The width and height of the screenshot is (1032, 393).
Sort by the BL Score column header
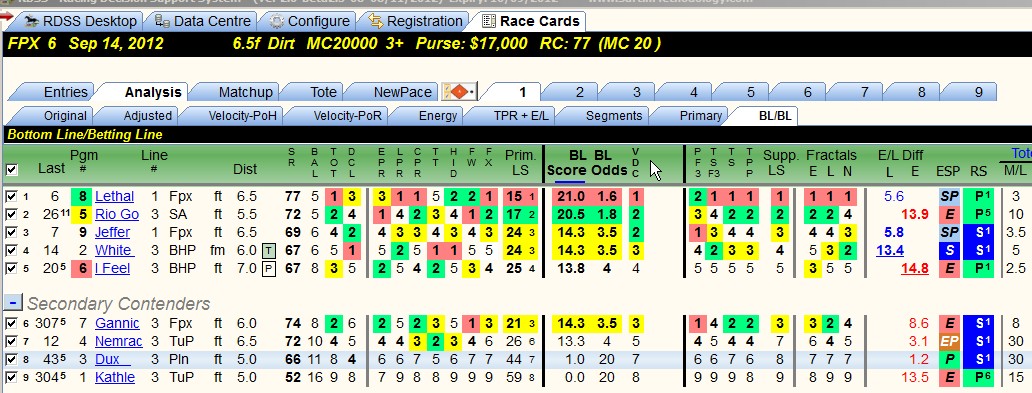pos(566,163)
